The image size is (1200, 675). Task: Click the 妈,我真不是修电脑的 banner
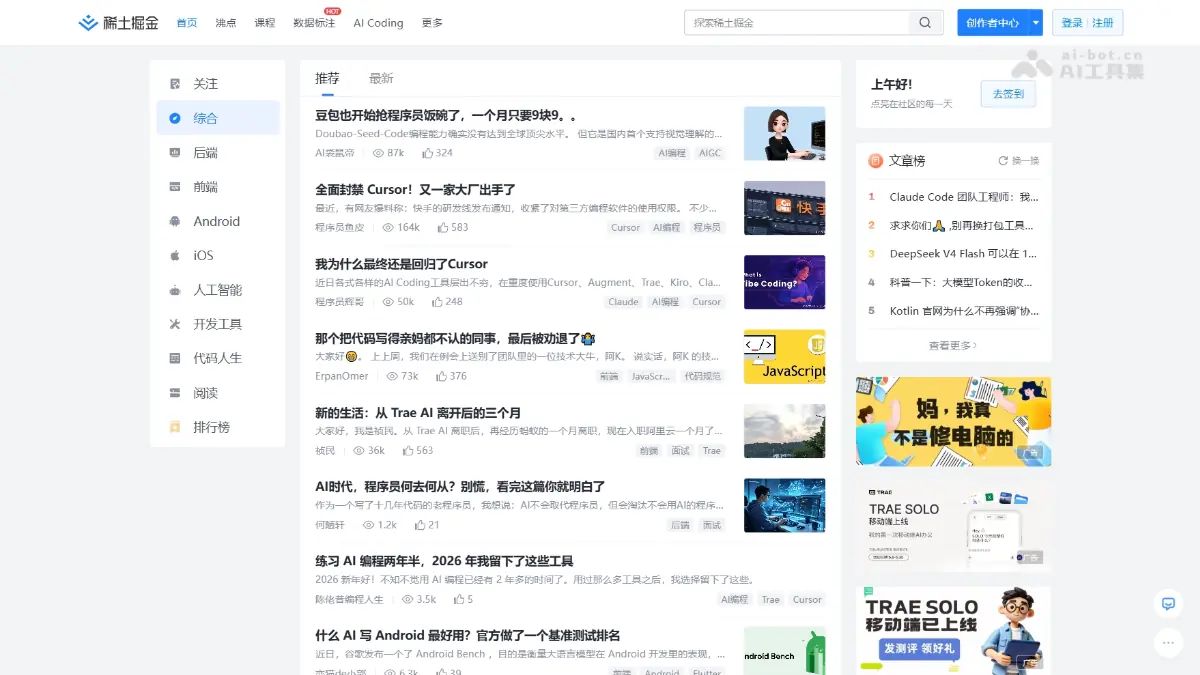953,421
